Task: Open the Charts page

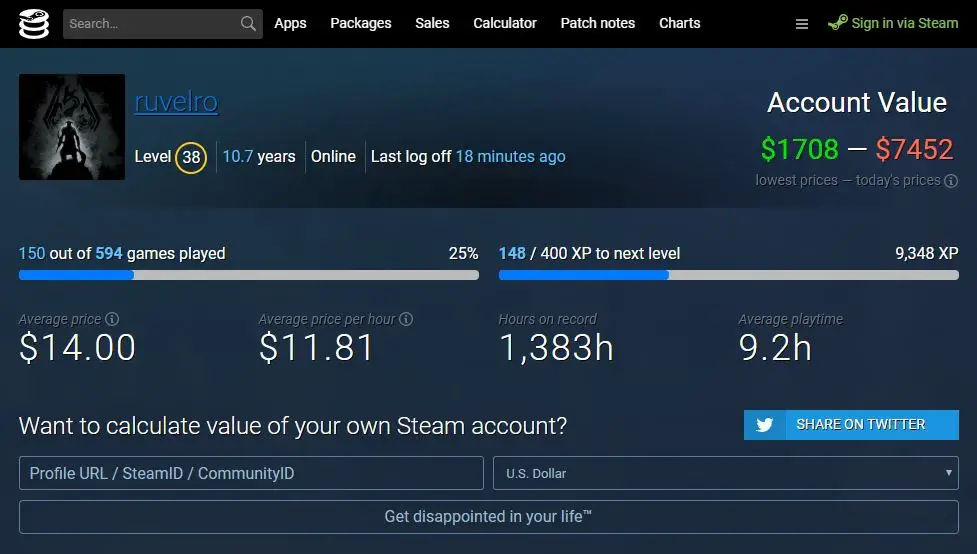Action: [x=680, y=23]
